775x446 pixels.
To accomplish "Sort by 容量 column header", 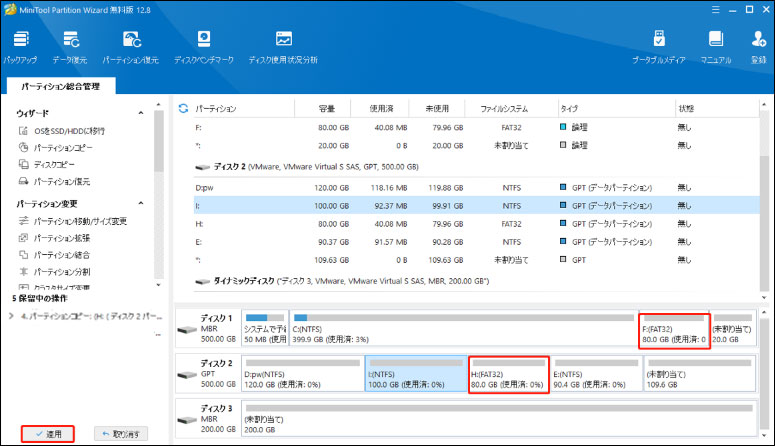I will coord(327,108).
